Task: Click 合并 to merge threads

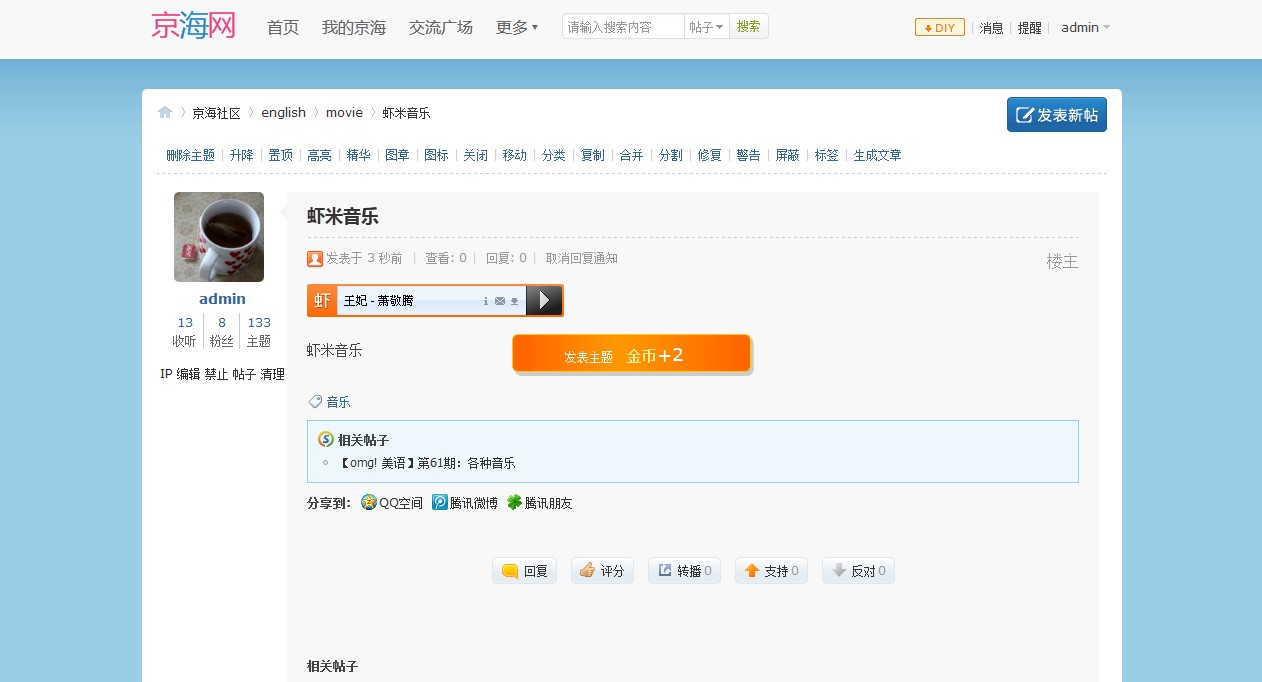Action: pos(632,155)
